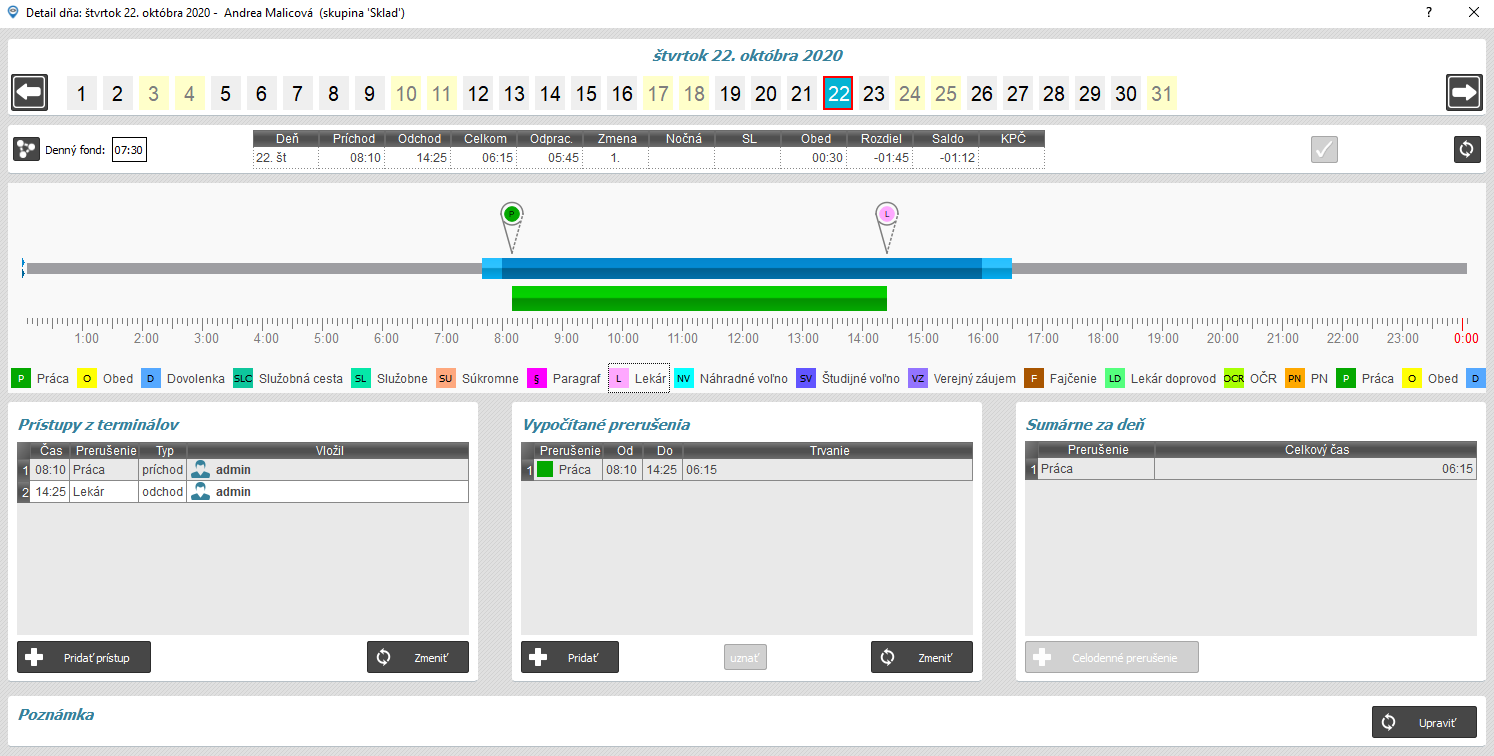Viewport: 1494px width, 756px height.
Task: Click admin user icon in 08:10 row
Action: (201, 469)
